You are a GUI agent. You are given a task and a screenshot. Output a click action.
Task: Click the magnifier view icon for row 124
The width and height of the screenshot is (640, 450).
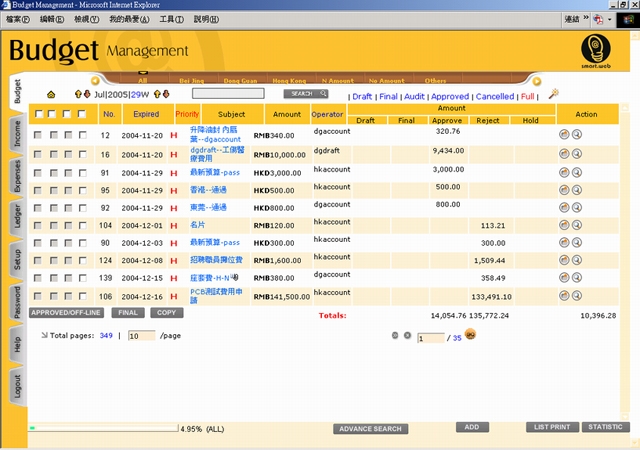pyautogui.click(x=577, y=260)
